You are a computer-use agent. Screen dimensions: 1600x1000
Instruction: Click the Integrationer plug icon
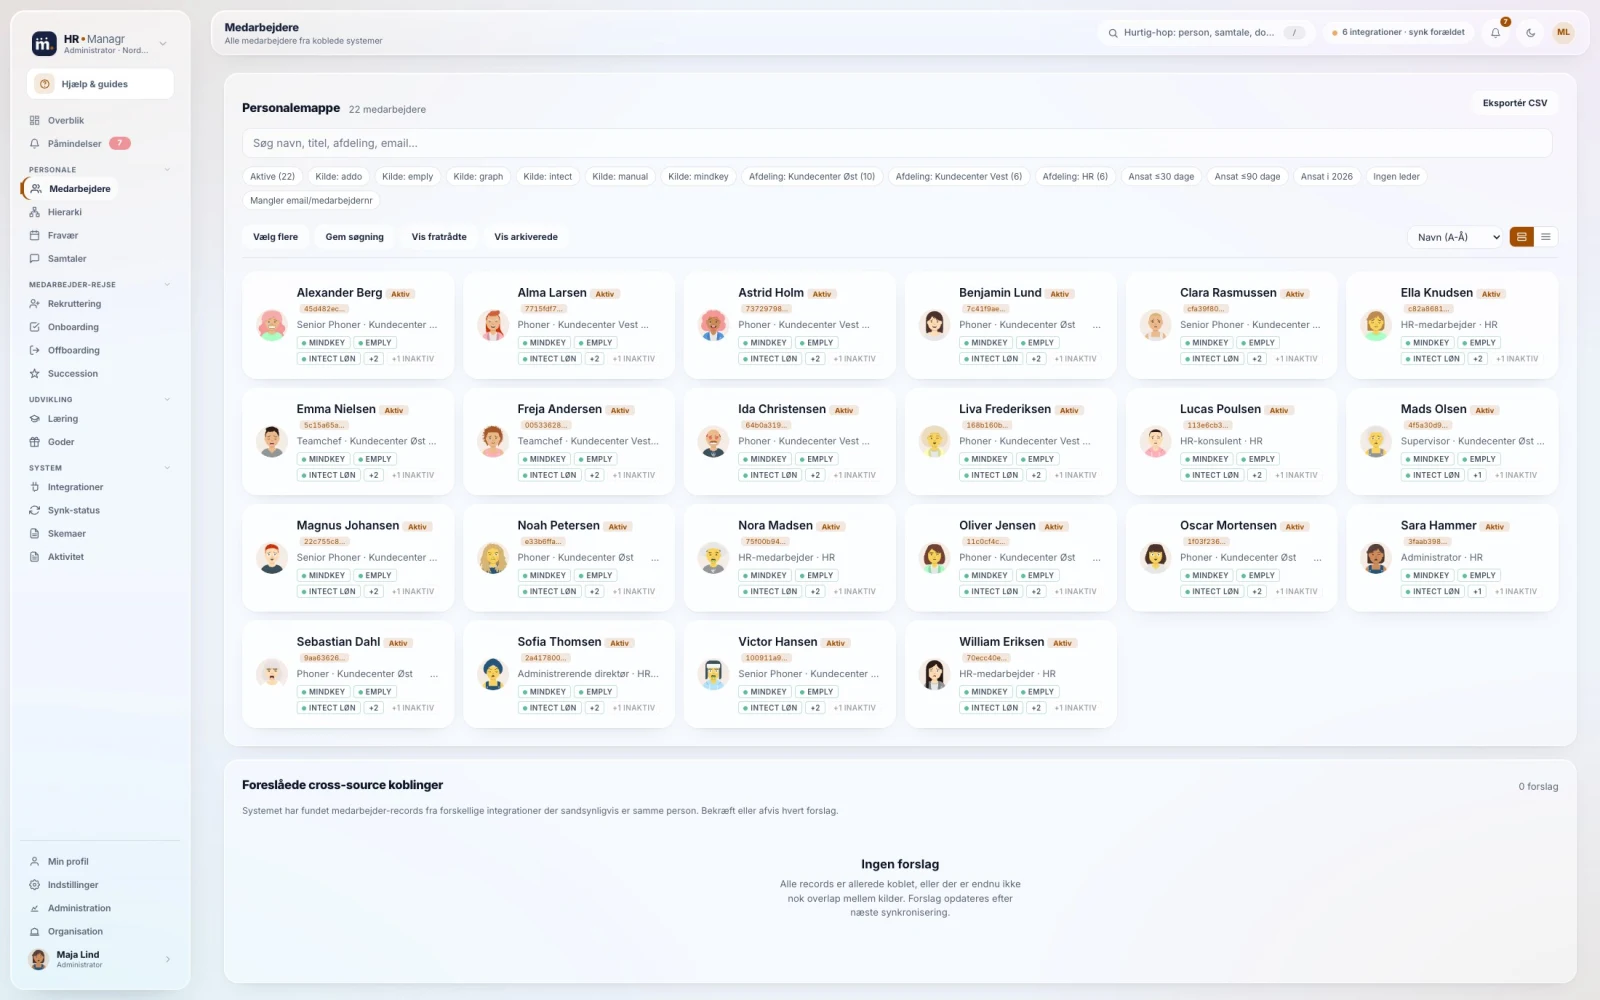[x=35, y=487]
